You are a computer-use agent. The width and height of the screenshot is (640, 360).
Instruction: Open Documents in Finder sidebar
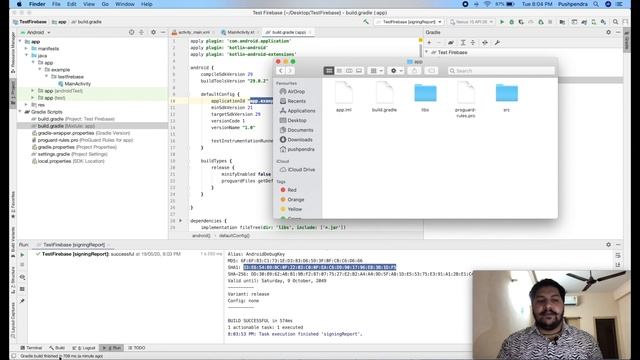[x=297, y=130]
